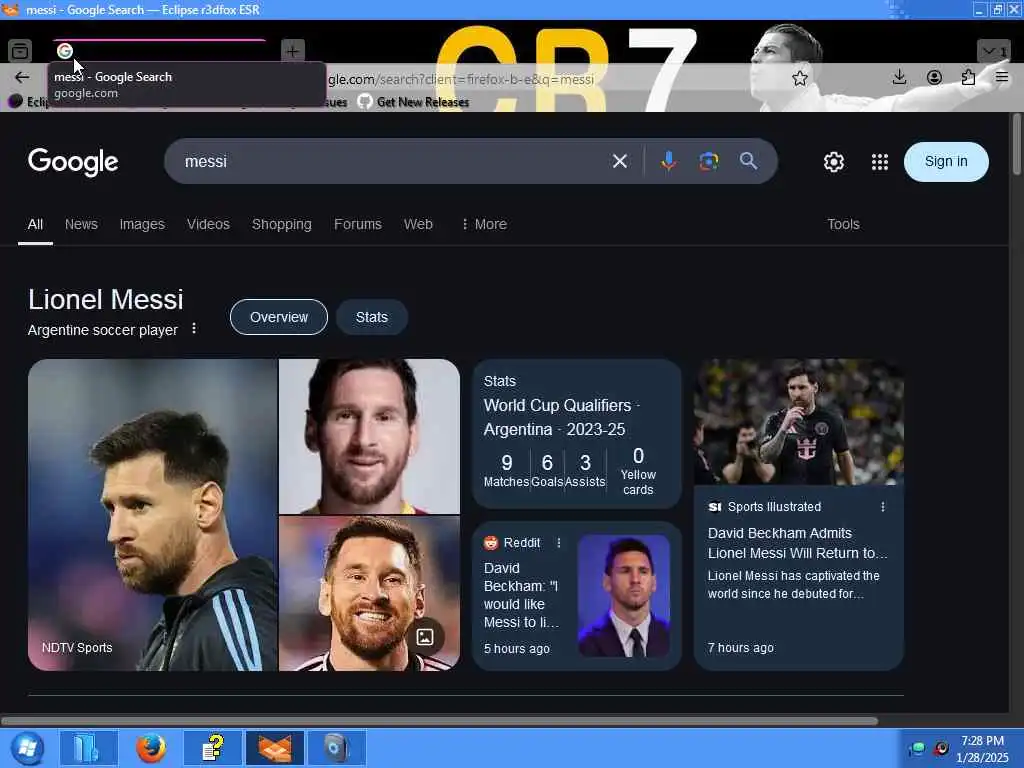Screen dimensions: 1024x768
Task: Click the browser back arrow
Action: (22, 78)
